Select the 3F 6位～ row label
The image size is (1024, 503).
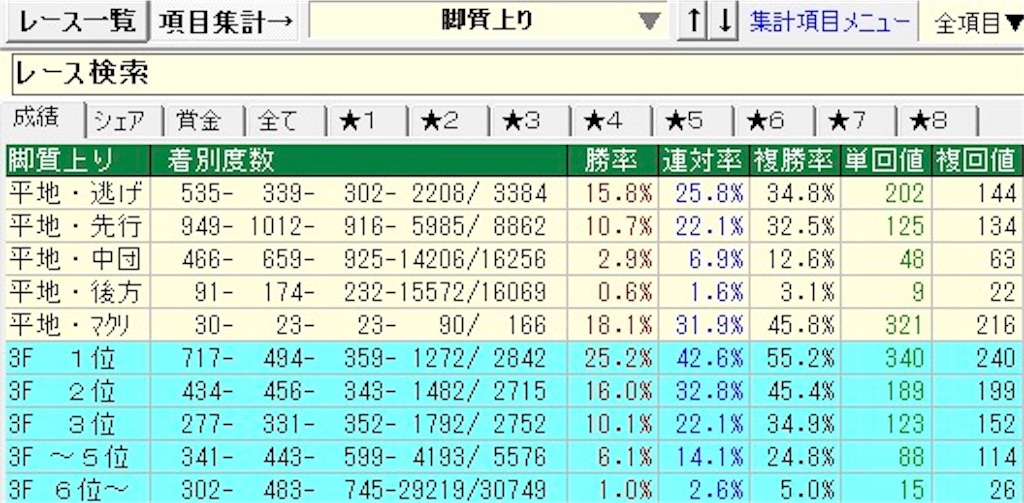(77, 488)
